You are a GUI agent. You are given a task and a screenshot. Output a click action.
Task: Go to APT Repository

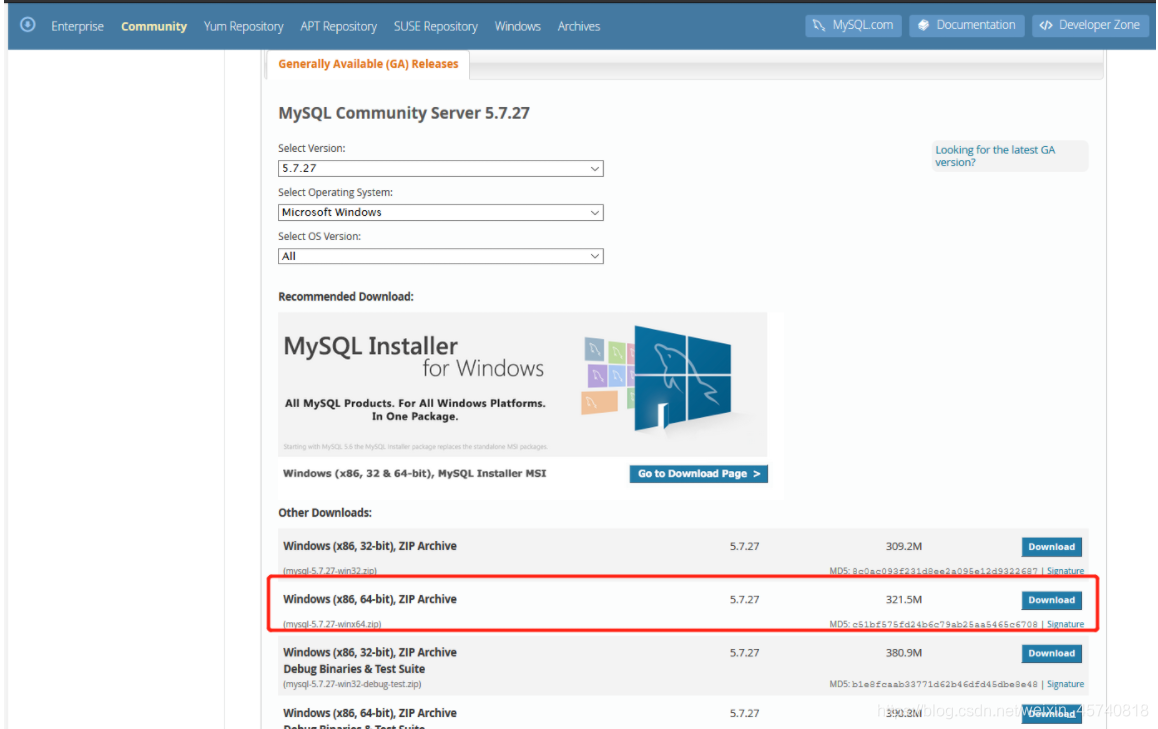tap(338, 26)
